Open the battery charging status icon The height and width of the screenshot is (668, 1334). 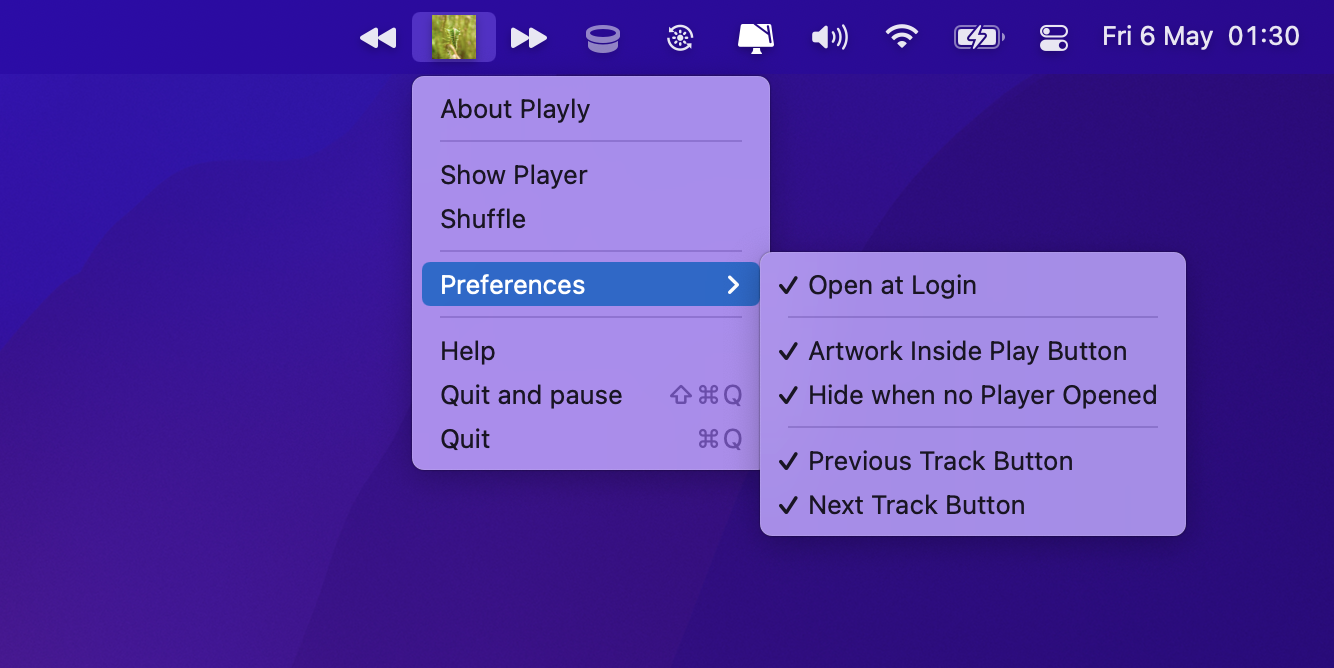[979, 38]
